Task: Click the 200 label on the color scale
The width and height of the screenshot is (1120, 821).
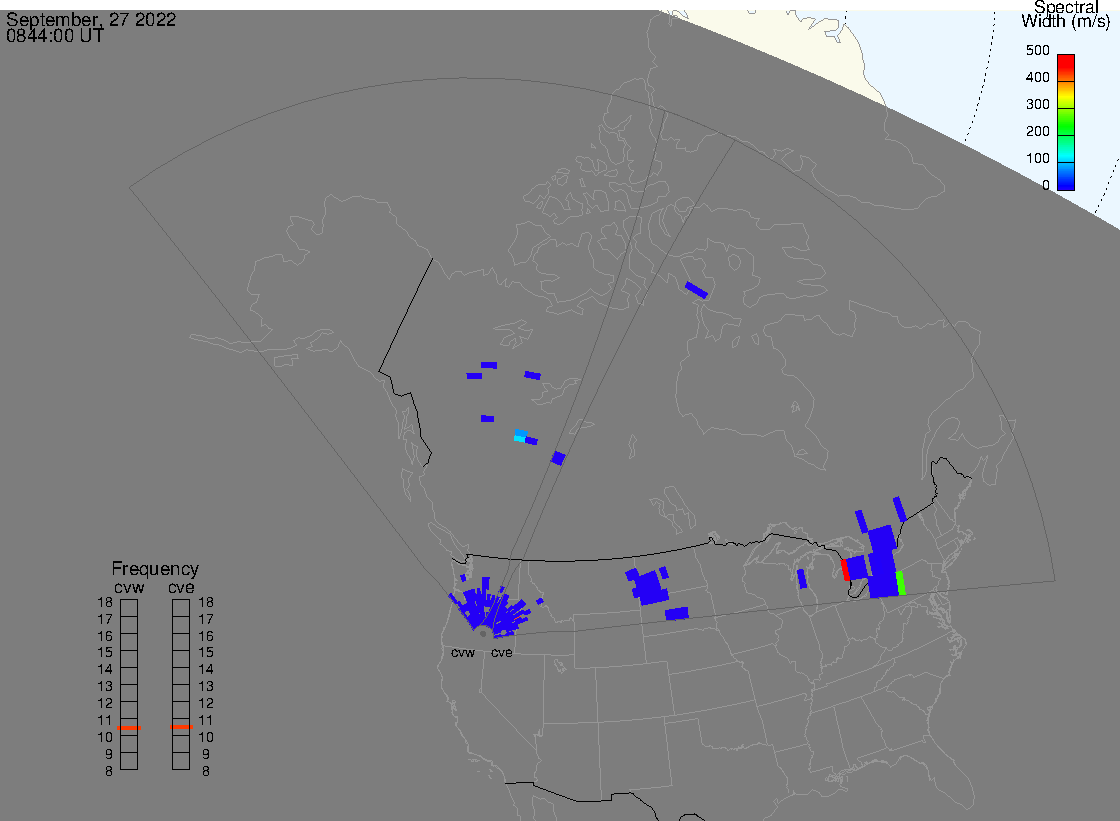Action: 1037,131
